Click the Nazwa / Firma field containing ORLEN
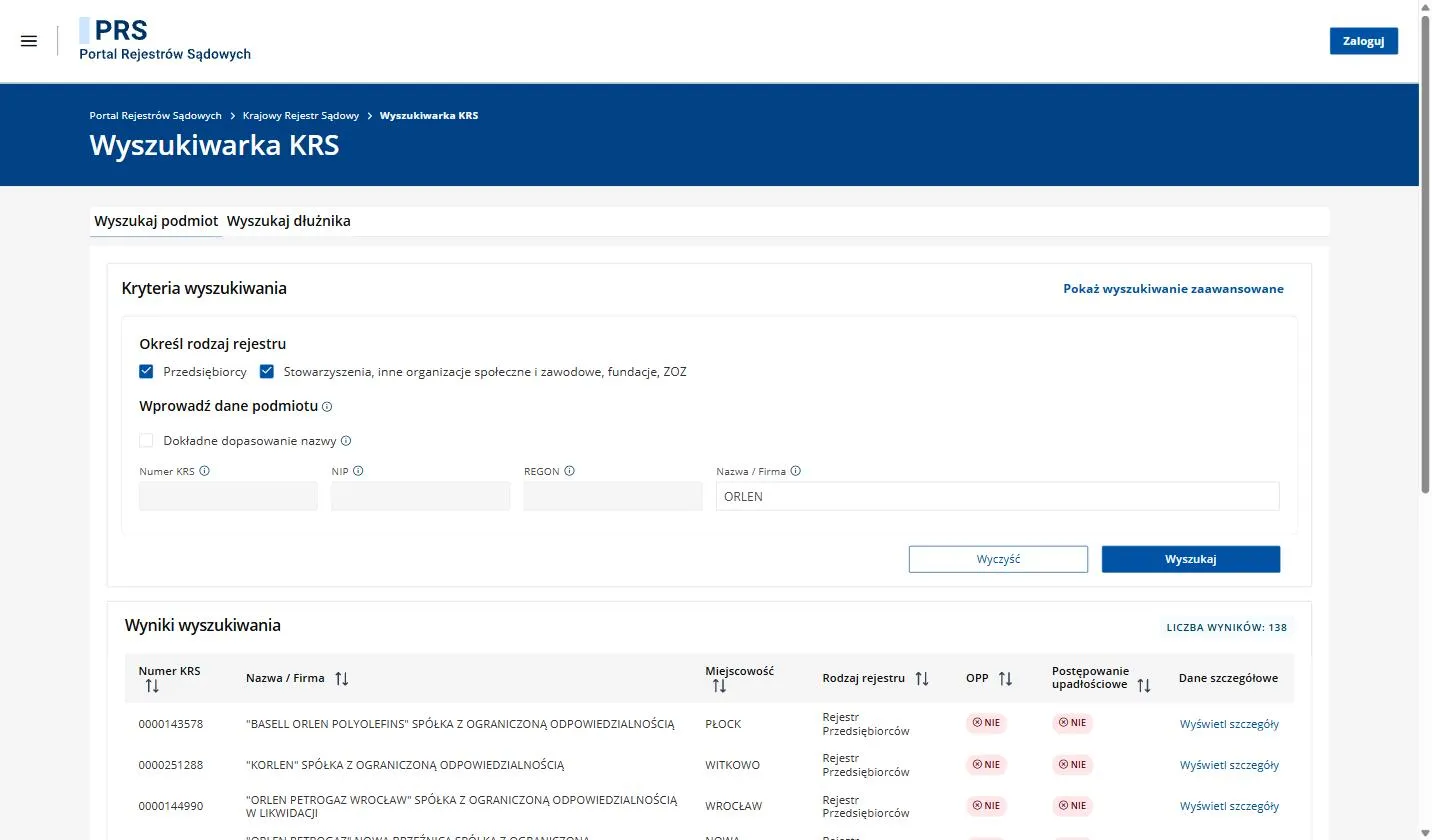This screenshot has width=1432, height=840. pyautogui.click(x=998, y=497)
